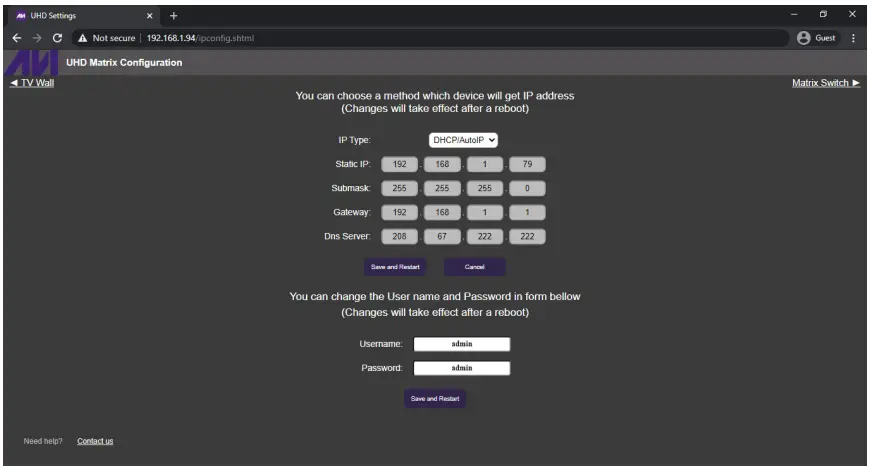
Task: Click Save and Restart under Password field
Action: 435,399
